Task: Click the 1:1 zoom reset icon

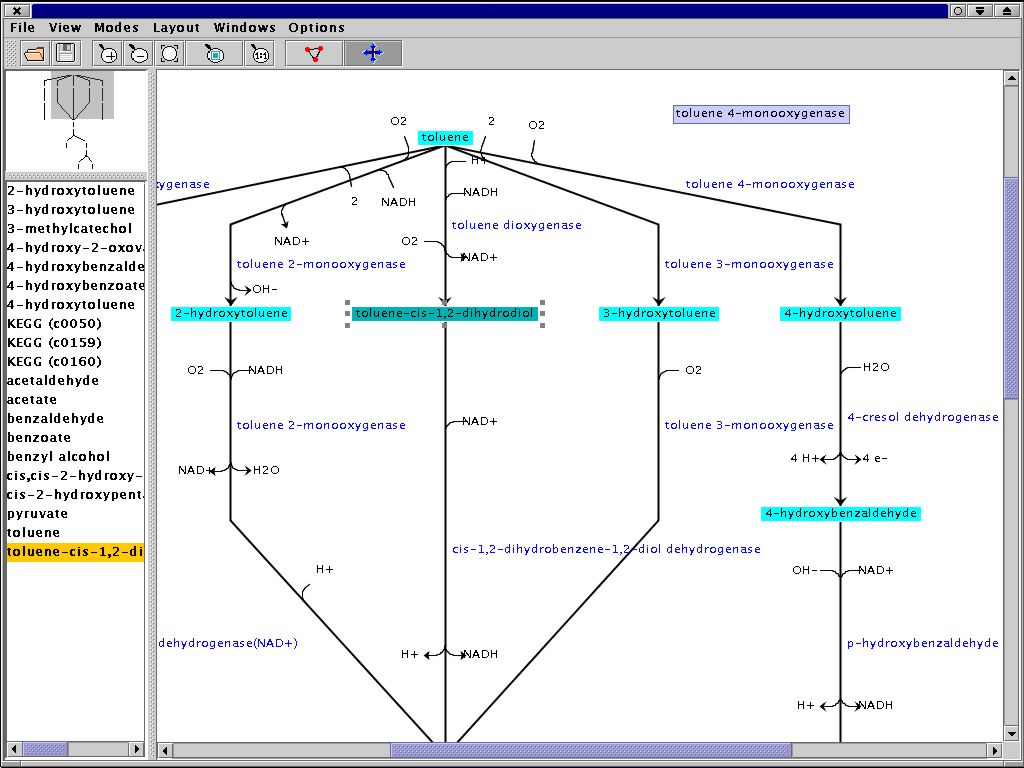Action: click(x=259, y=54)
